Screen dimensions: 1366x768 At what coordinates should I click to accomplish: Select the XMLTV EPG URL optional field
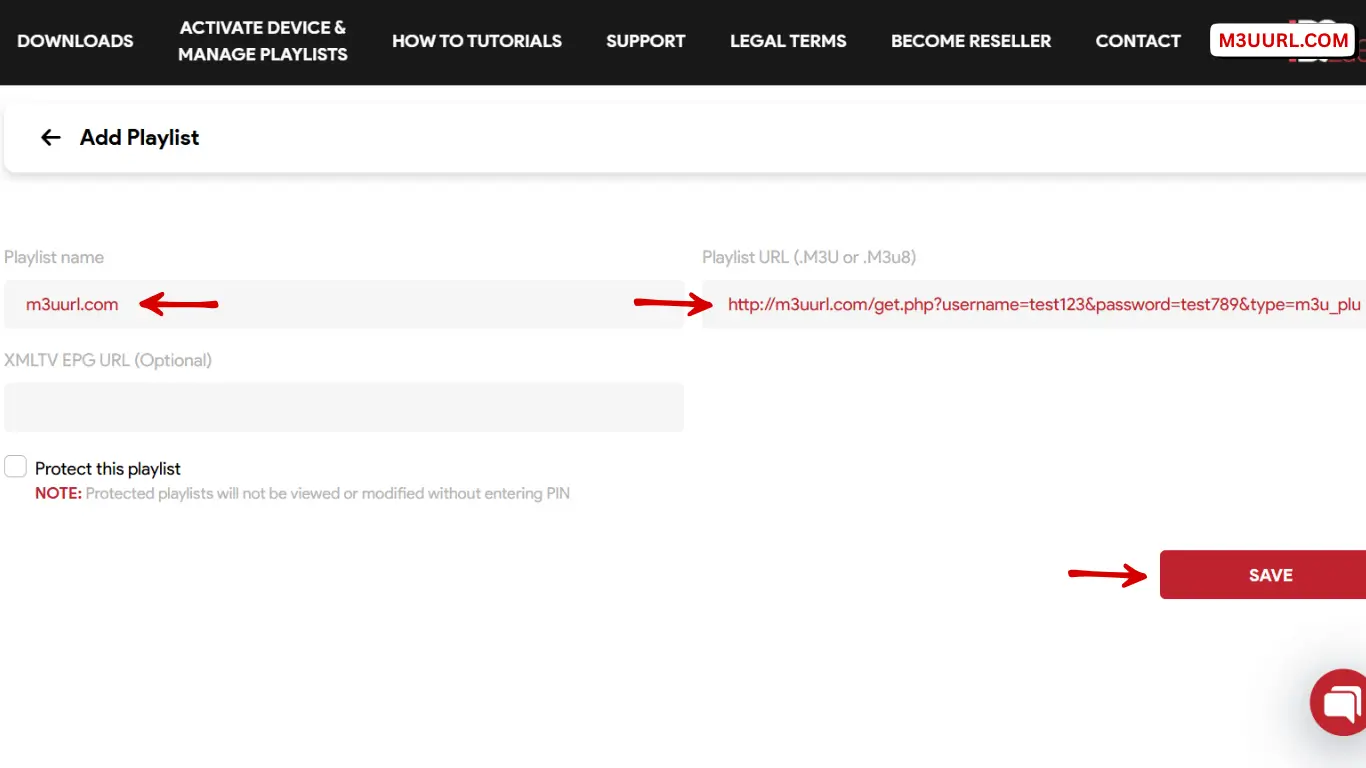coord(344,407)
